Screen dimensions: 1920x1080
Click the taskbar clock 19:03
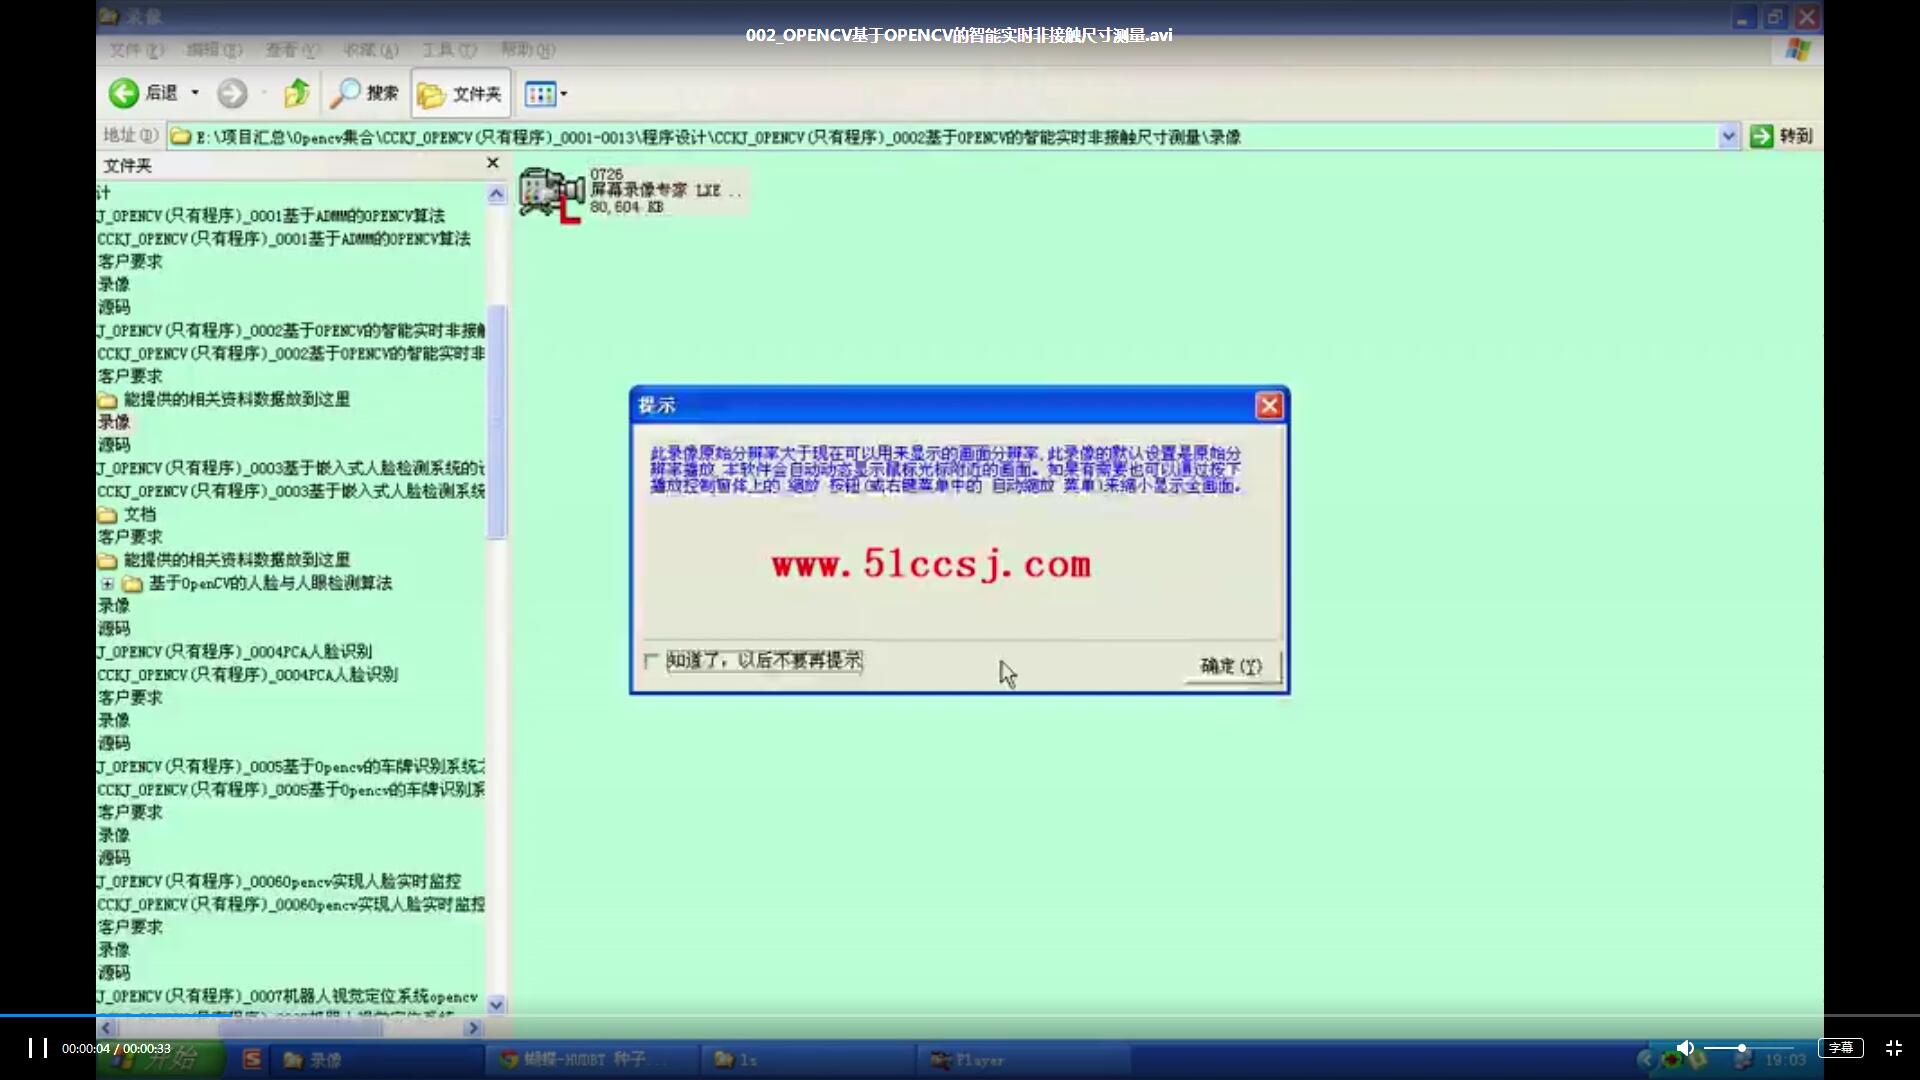(x=1785, y=1060)
